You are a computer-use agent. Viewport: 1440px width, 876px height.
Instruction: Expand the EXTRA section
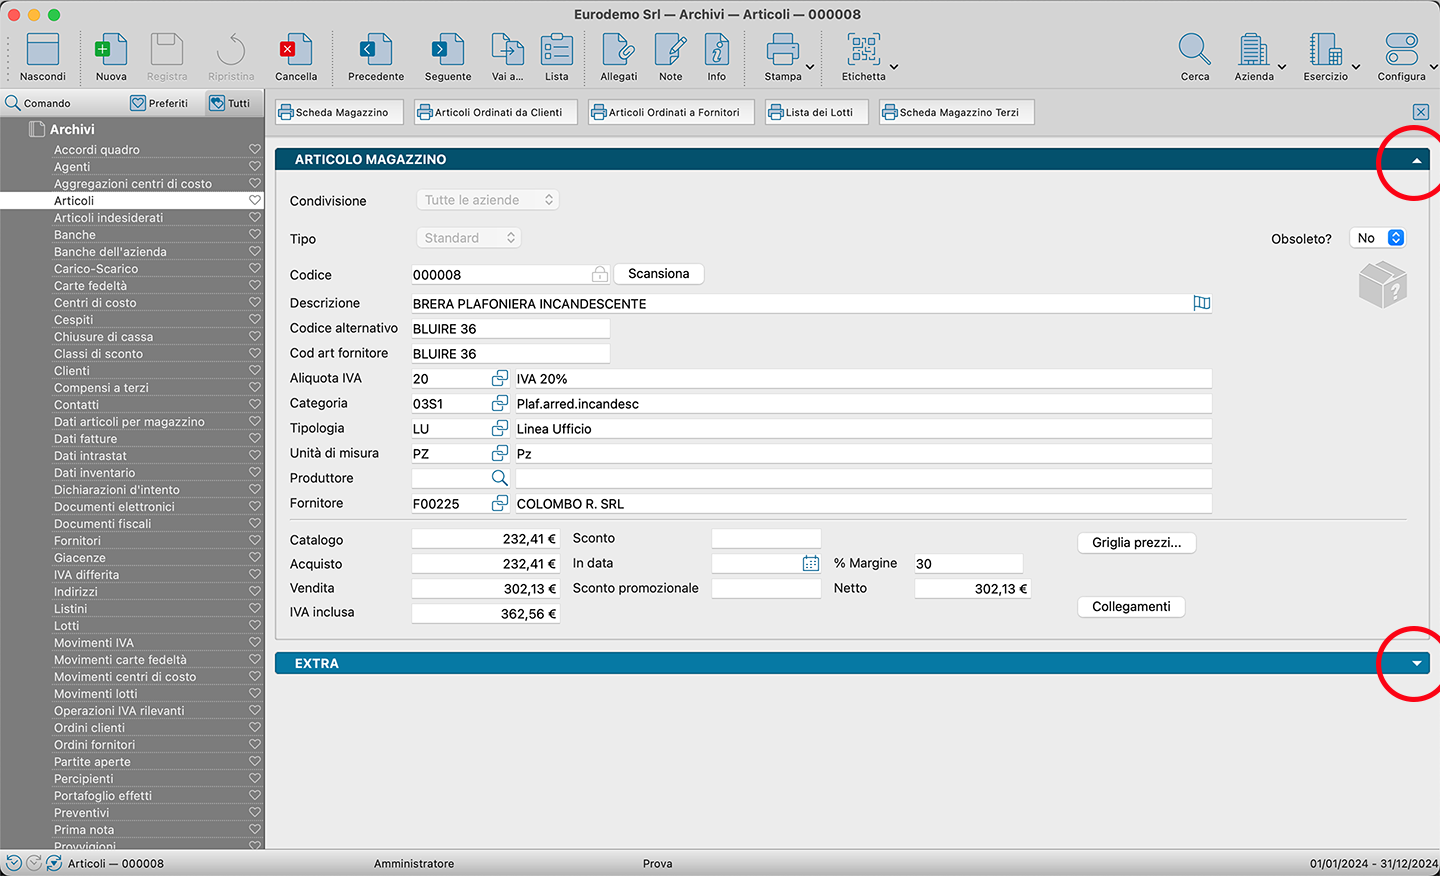point(1416,664)
